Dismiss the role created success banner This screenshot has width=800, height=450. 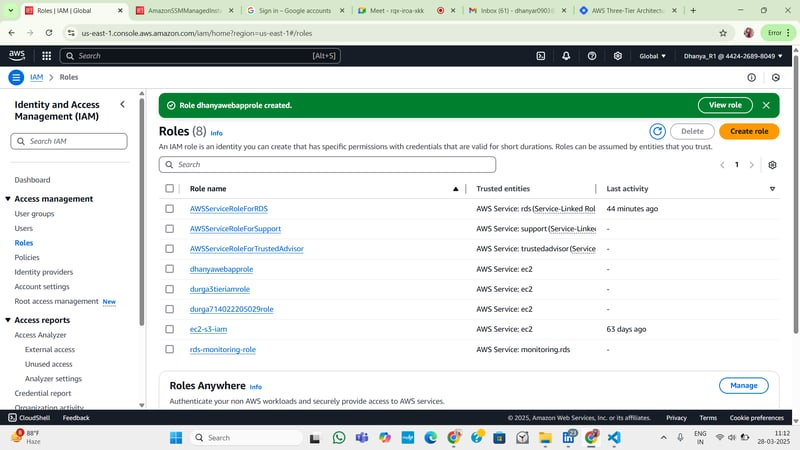[x=766, y=105]
